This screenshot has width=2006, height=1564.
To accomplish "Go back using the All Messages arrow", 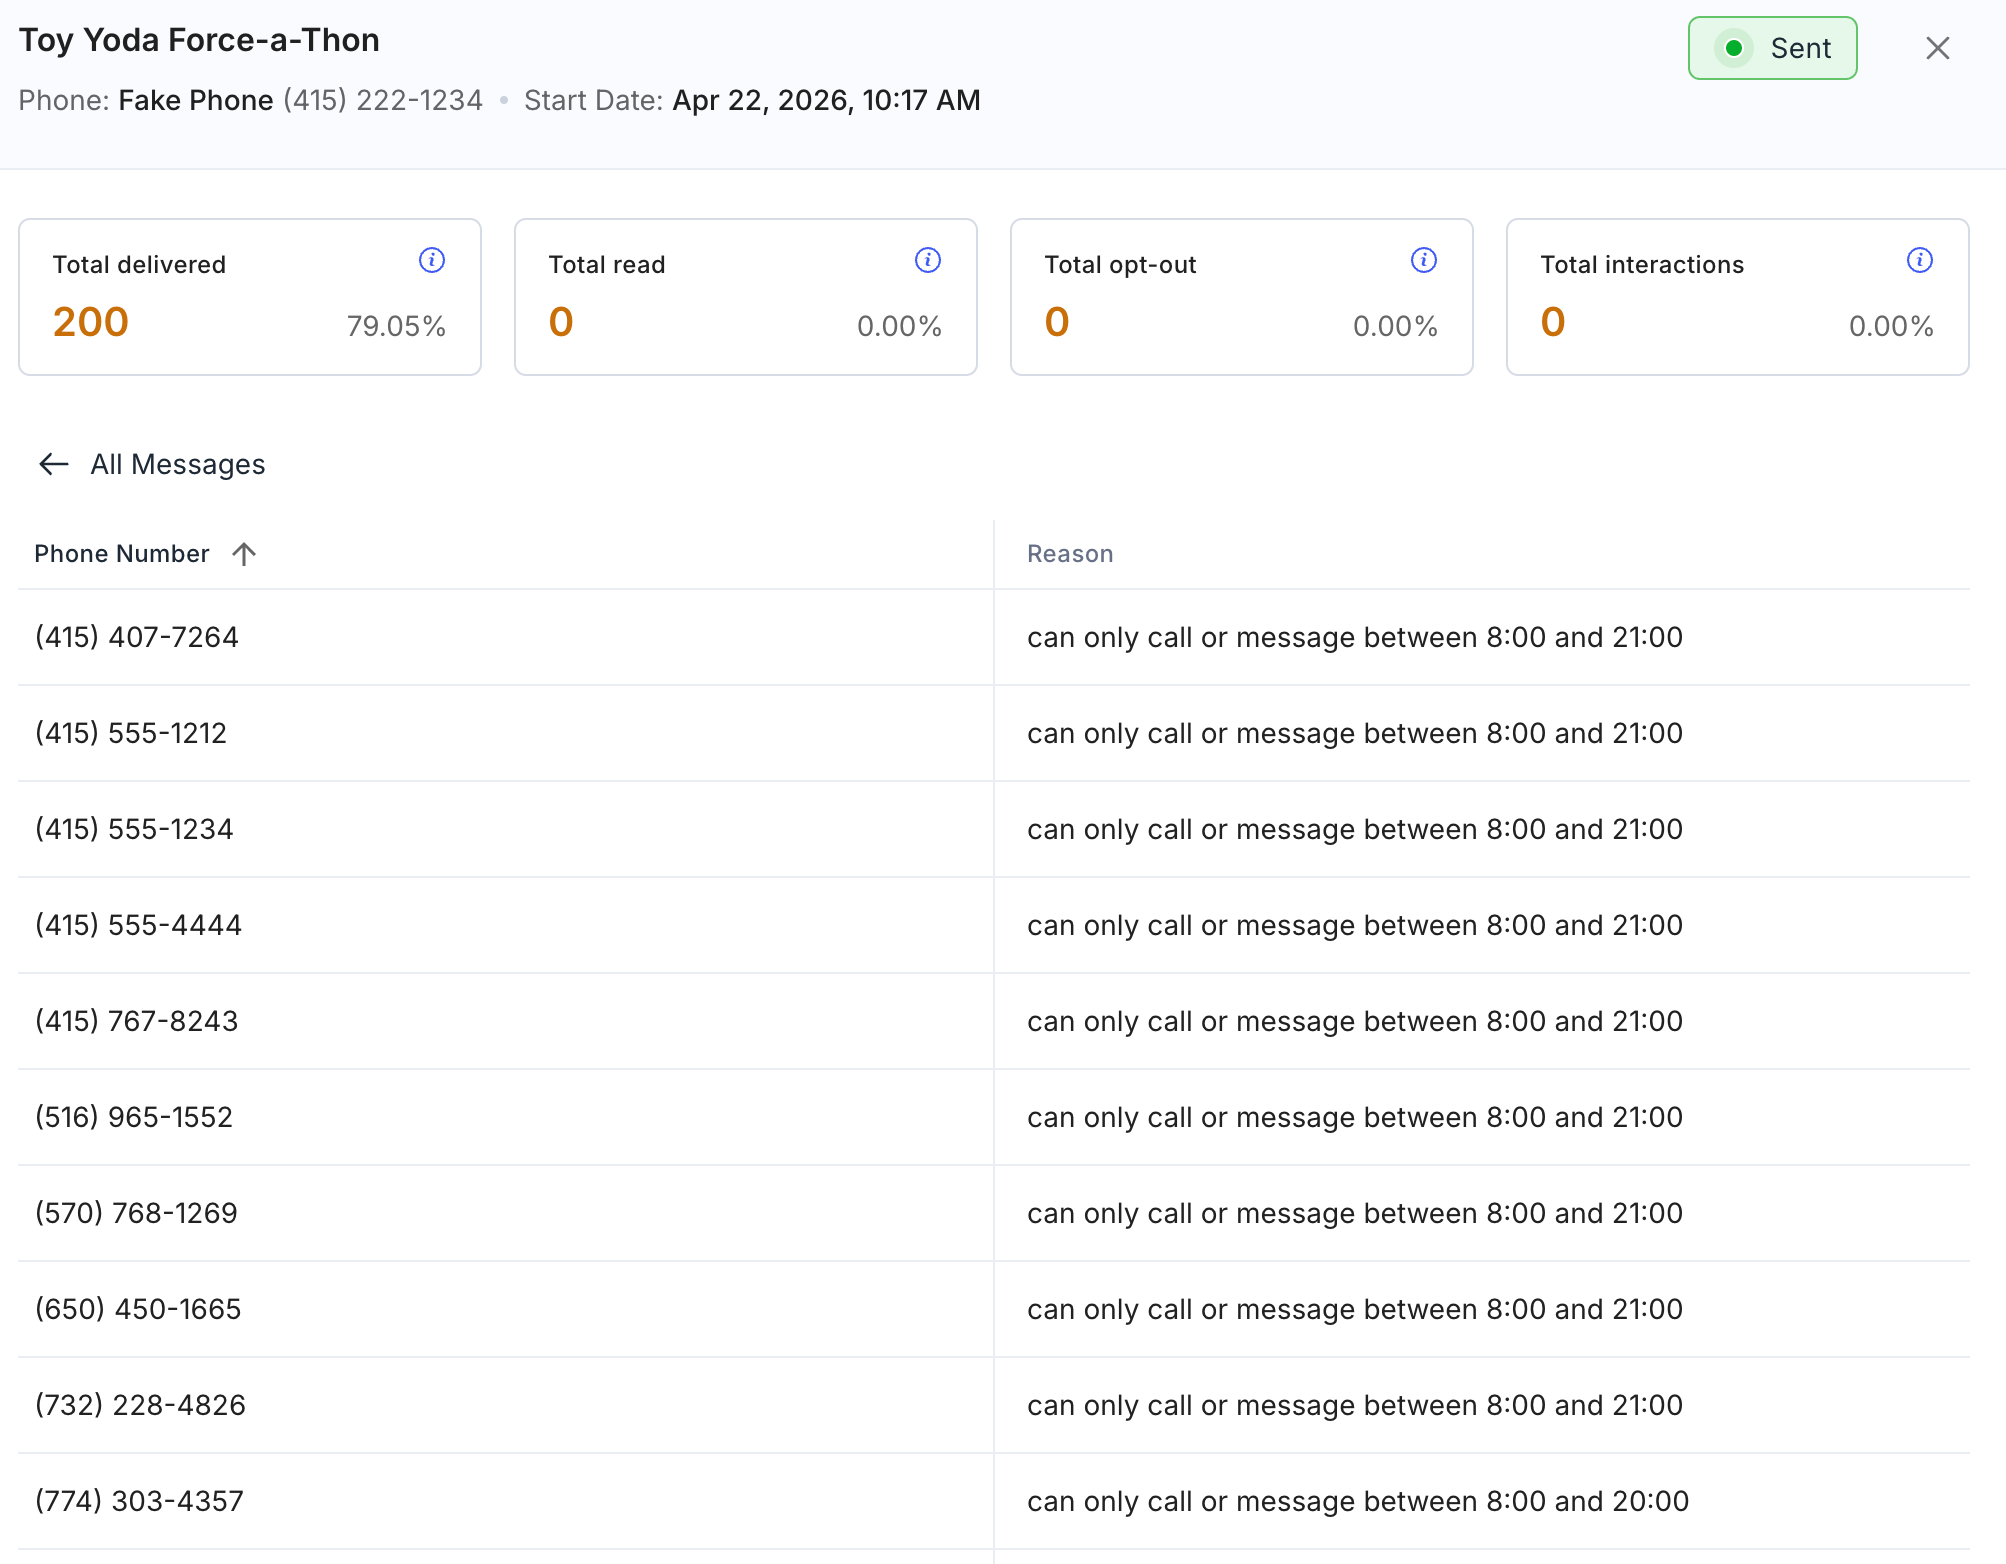I will (53, 464).
